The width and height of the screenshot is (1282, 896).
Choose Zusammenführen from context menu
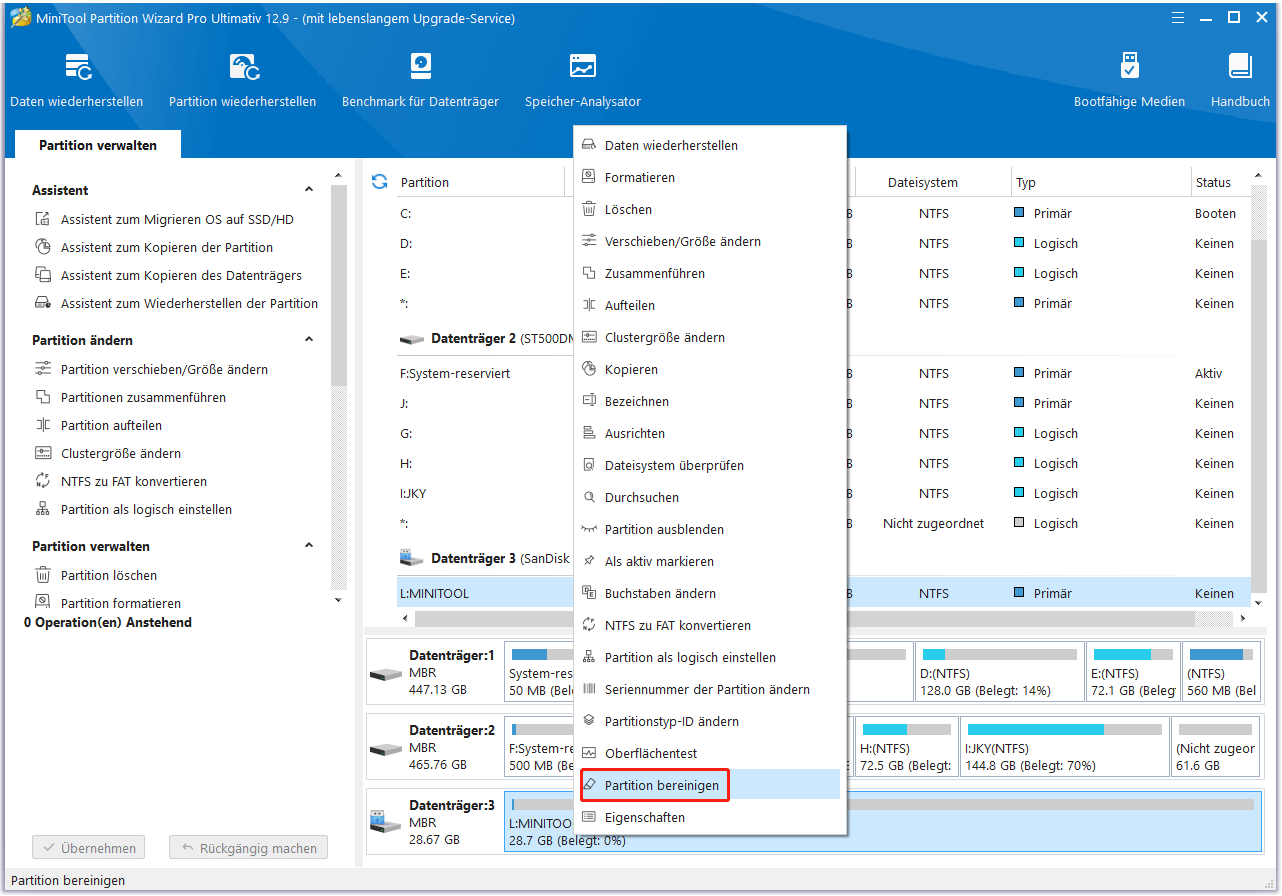[710, 273]
